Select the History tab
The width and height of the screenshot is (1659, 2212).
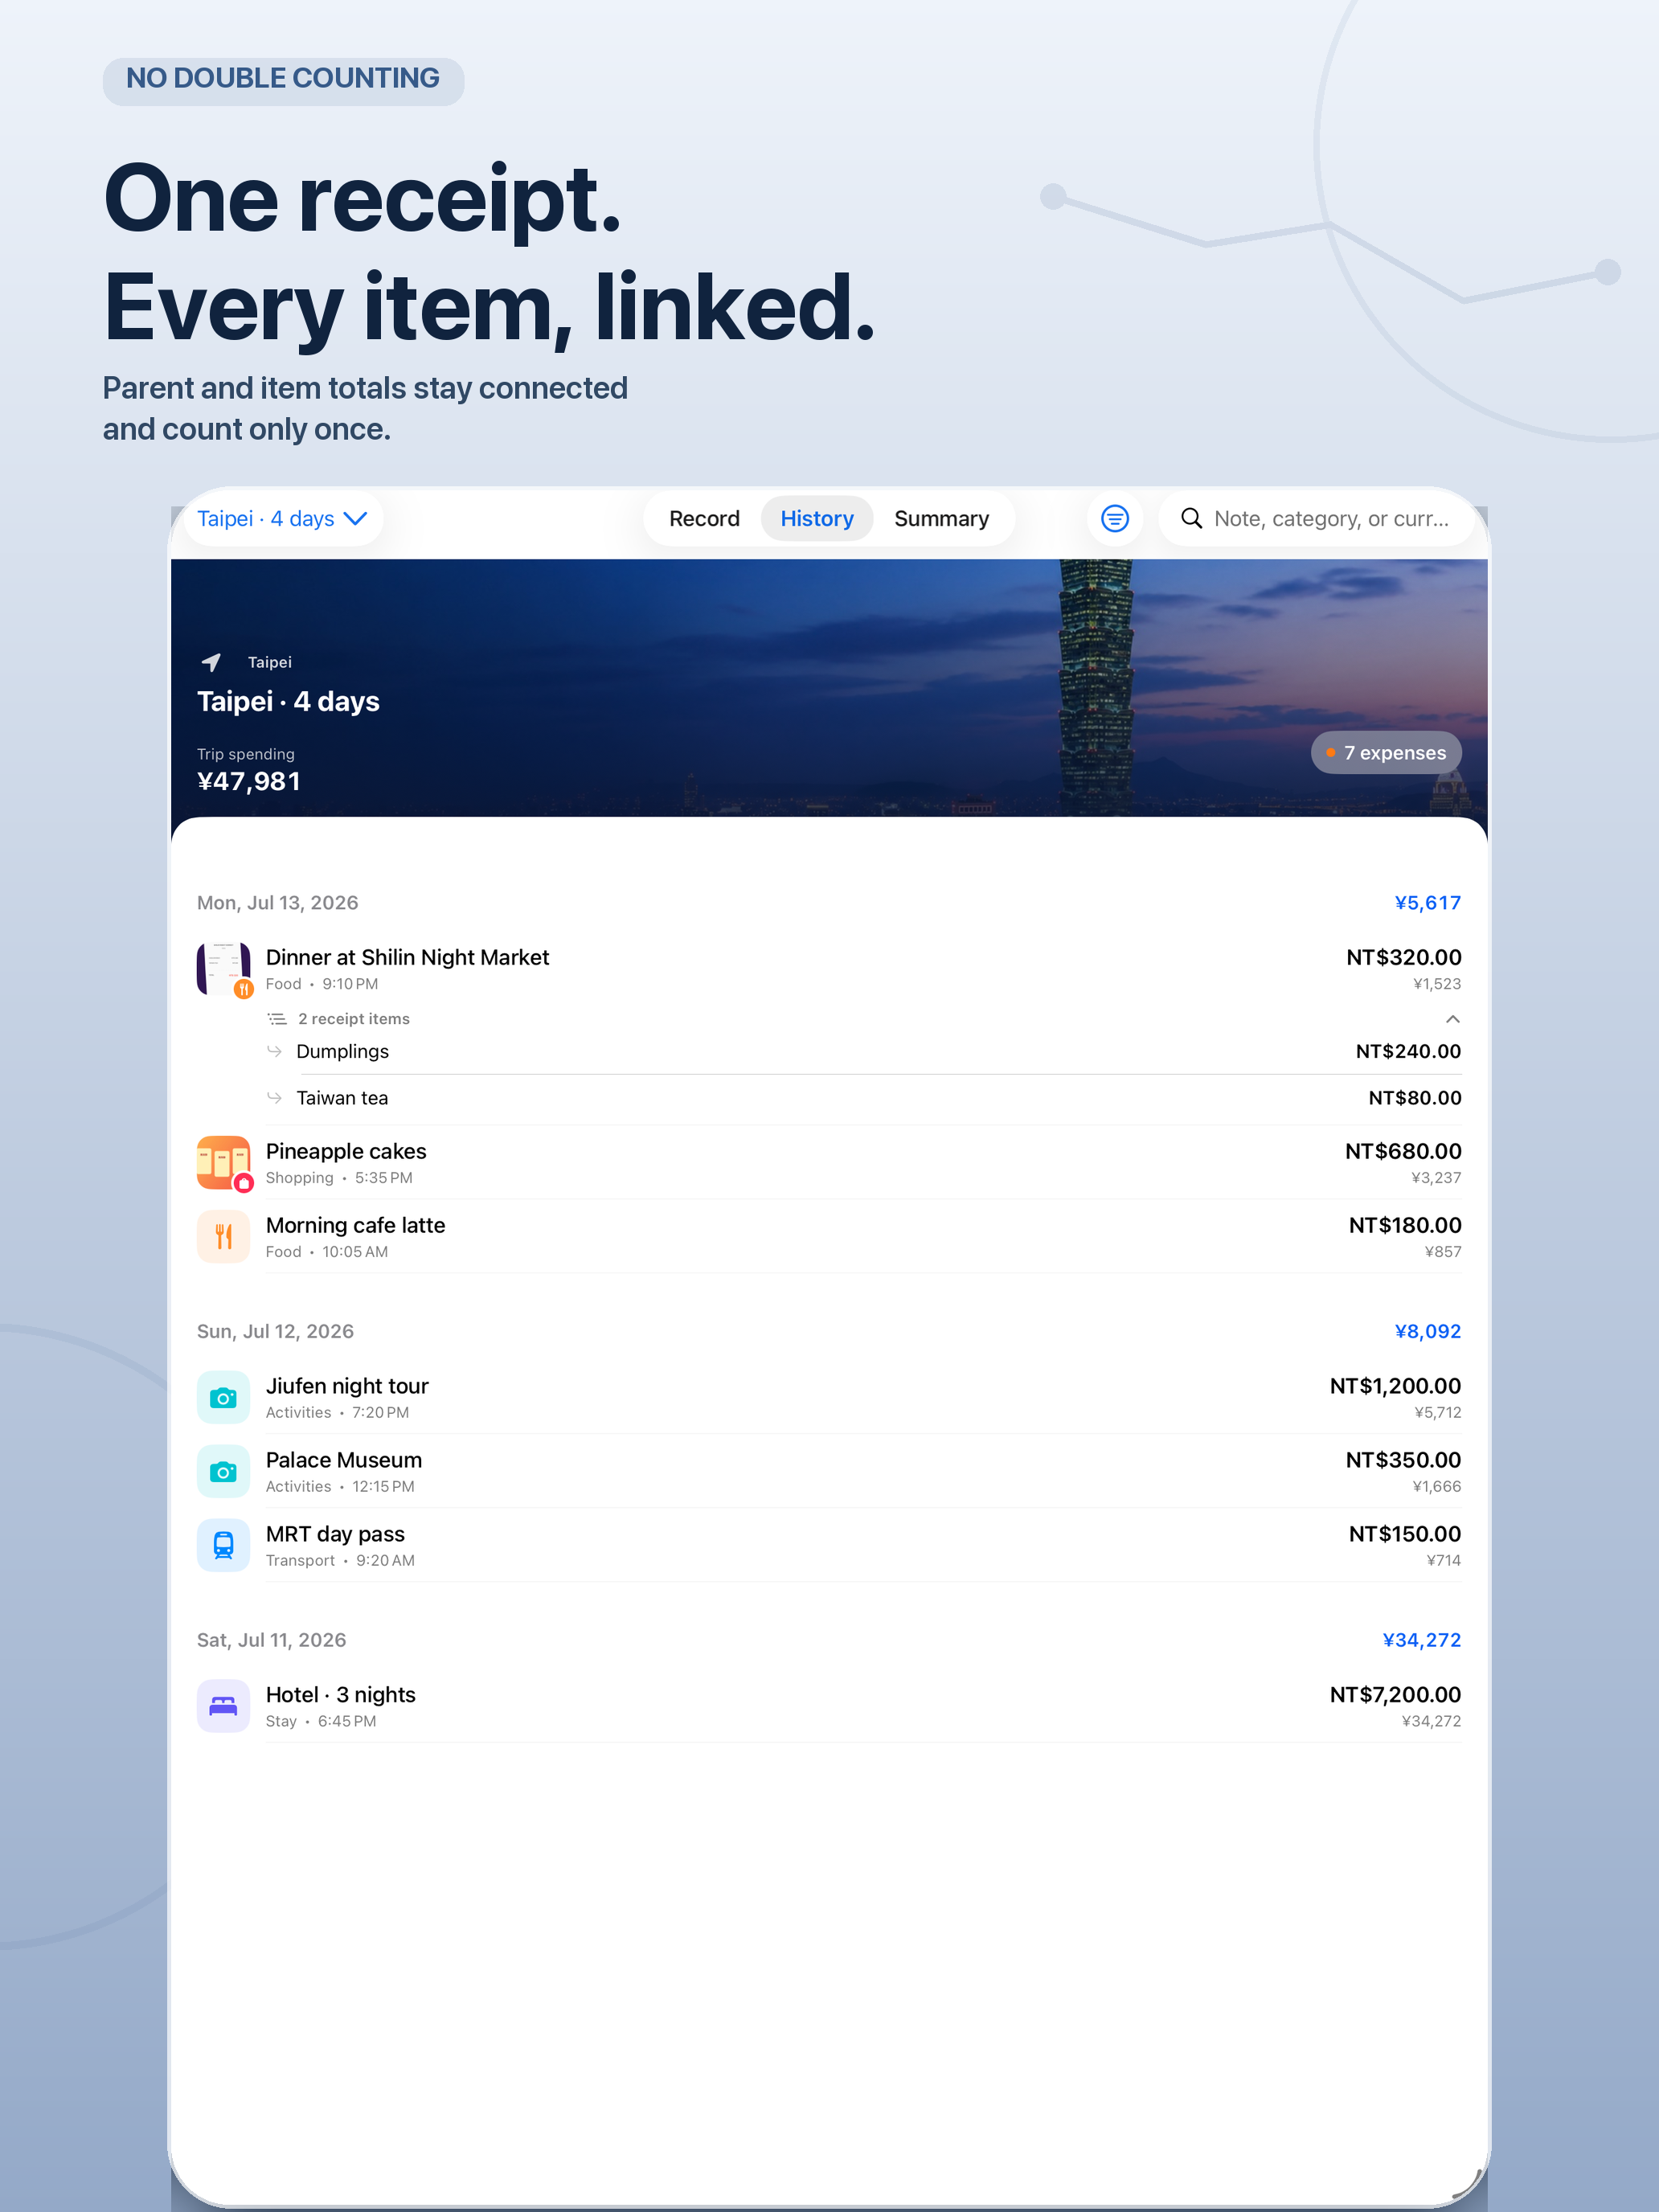[817, 518]
